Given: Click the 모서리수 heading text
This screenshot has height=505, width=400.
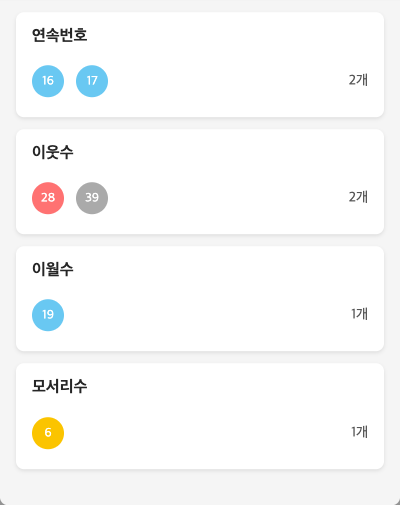Looking at the screenshot, I should pos(60,386).
